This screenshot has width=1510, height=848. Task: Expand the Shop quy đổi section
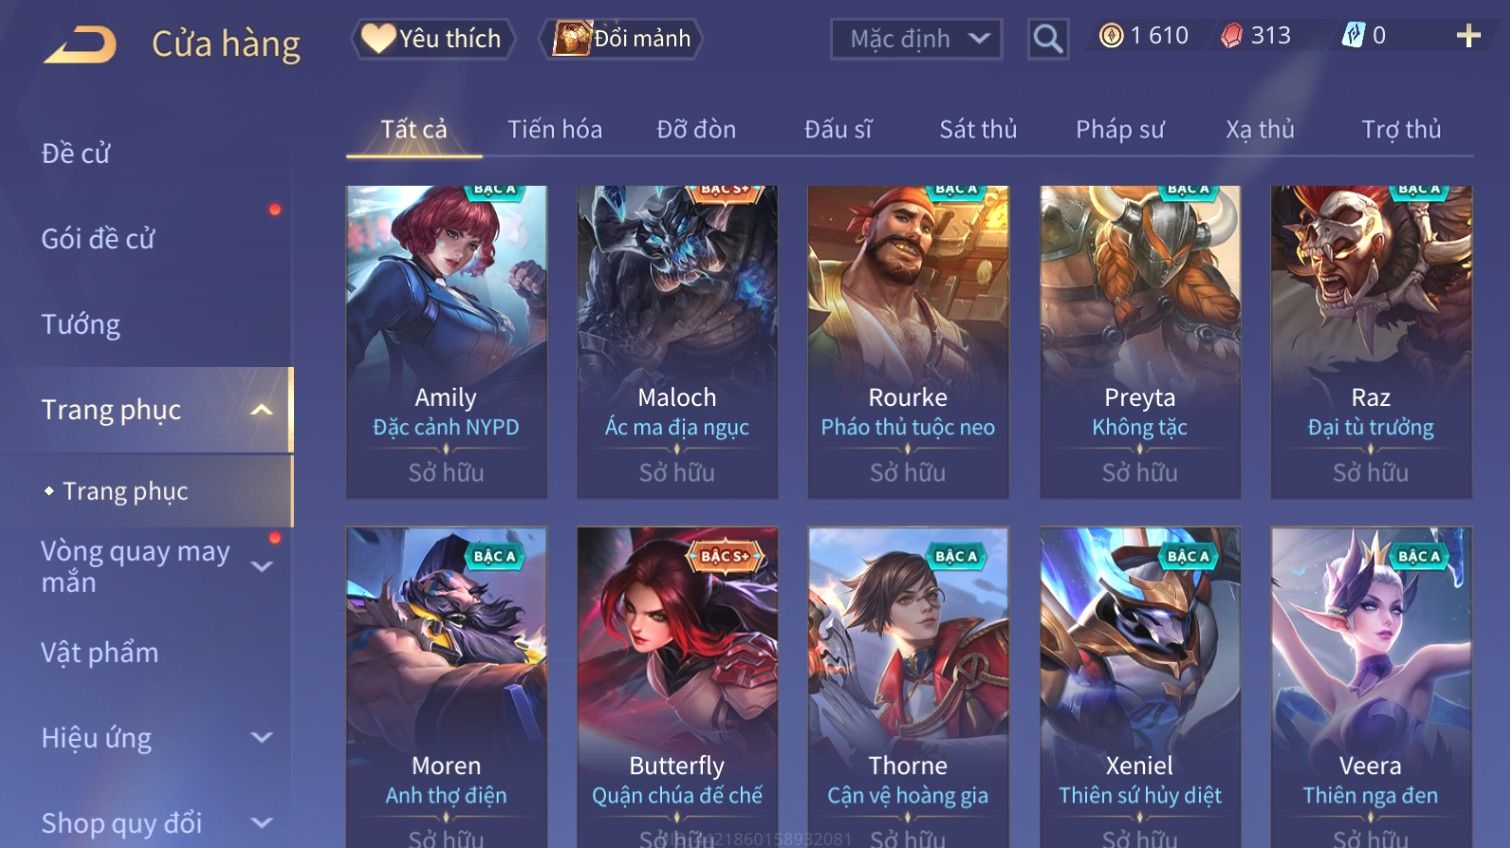[x=262, y=823]
